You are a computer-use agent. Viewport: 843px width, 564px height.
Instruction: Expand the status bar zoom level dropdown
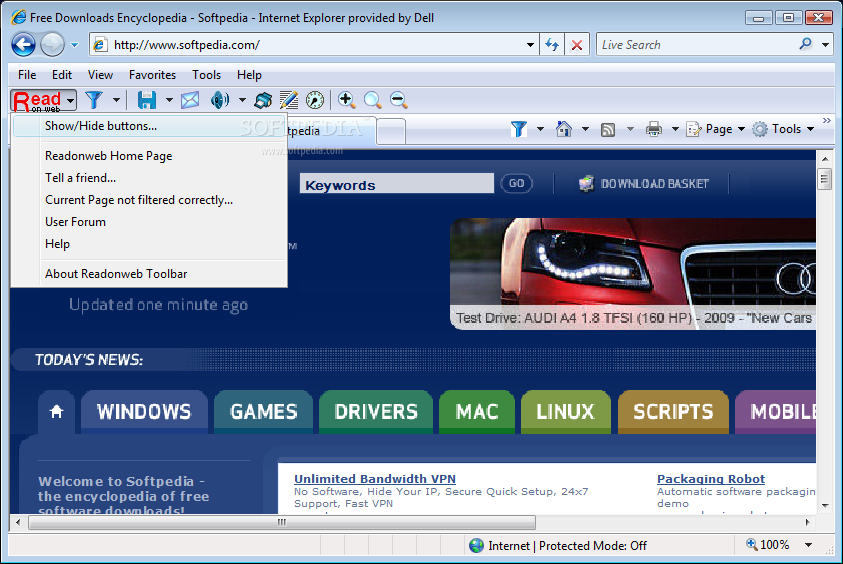(x=808, y=545)
